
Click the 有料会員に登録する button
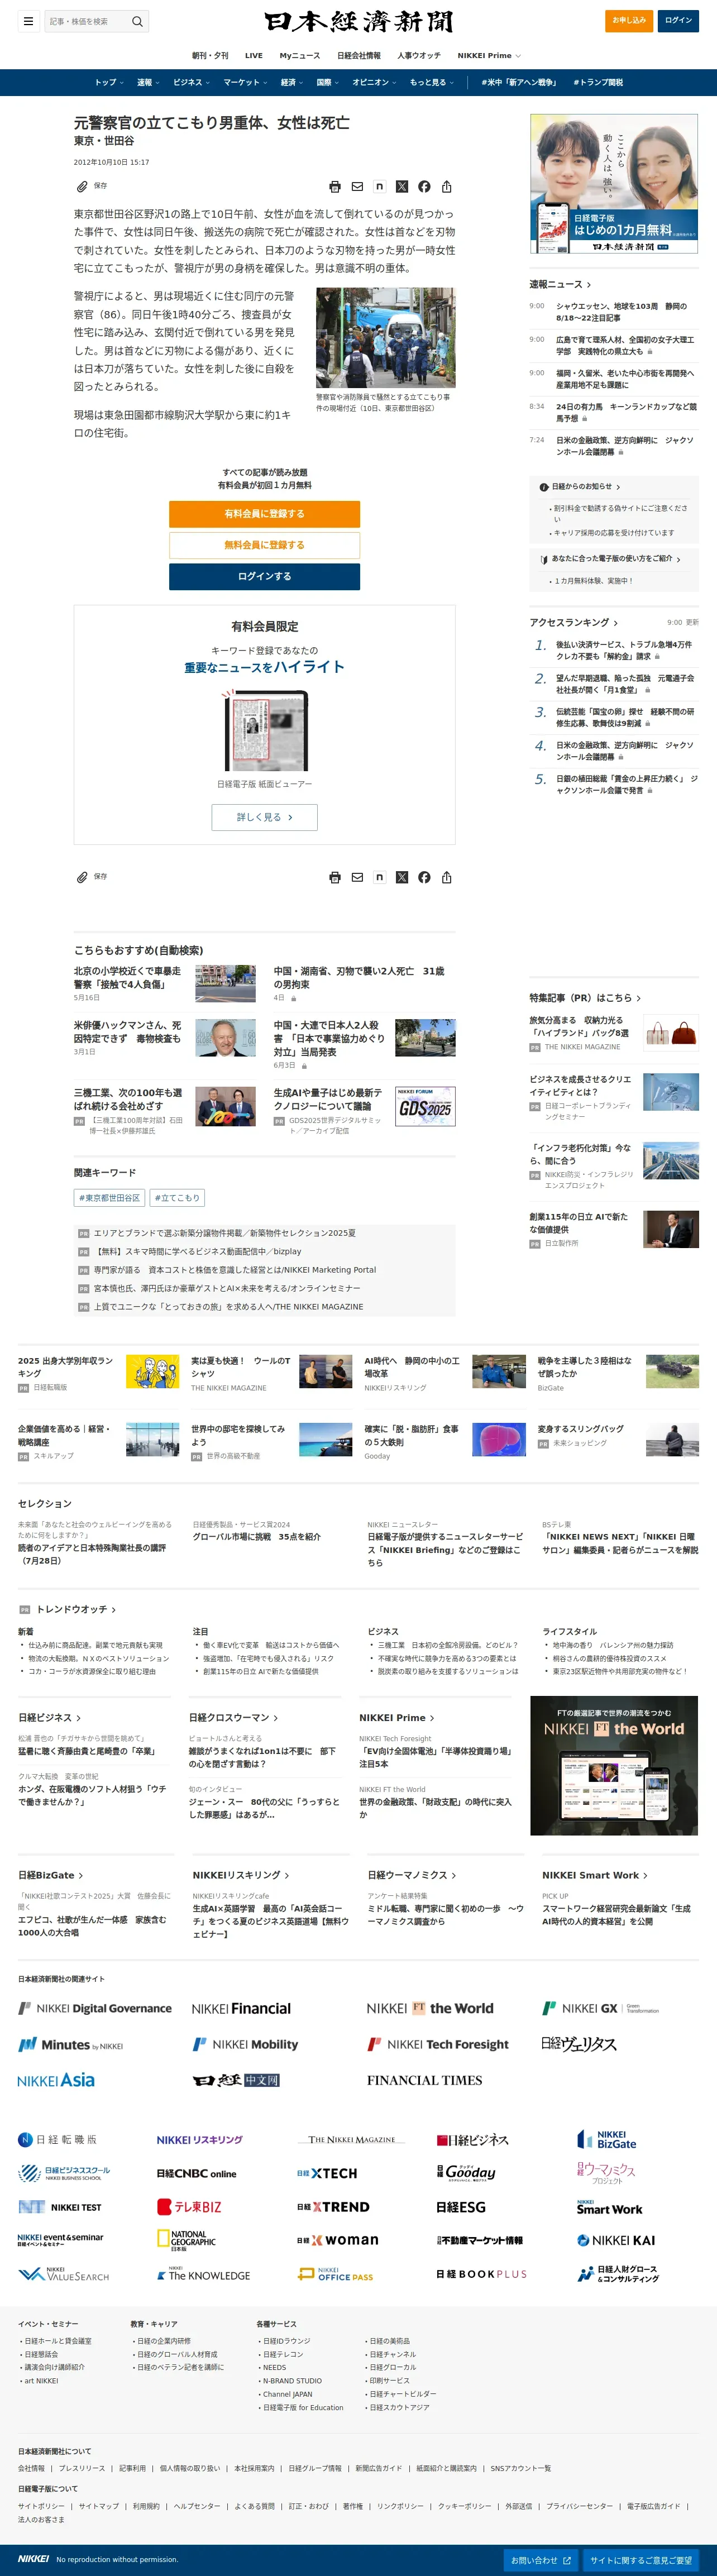[x=264, y=513]
